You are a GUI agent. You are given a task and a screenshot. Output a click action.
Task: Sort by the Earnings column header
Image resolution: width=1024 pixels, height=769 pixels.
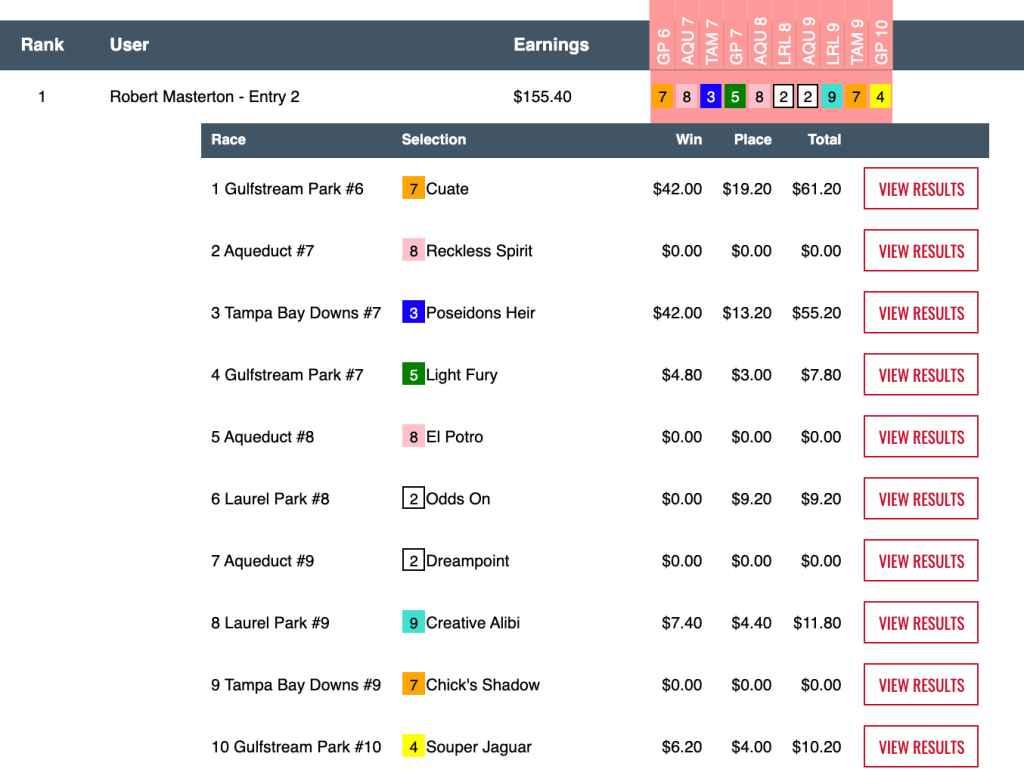coord(551,45)
